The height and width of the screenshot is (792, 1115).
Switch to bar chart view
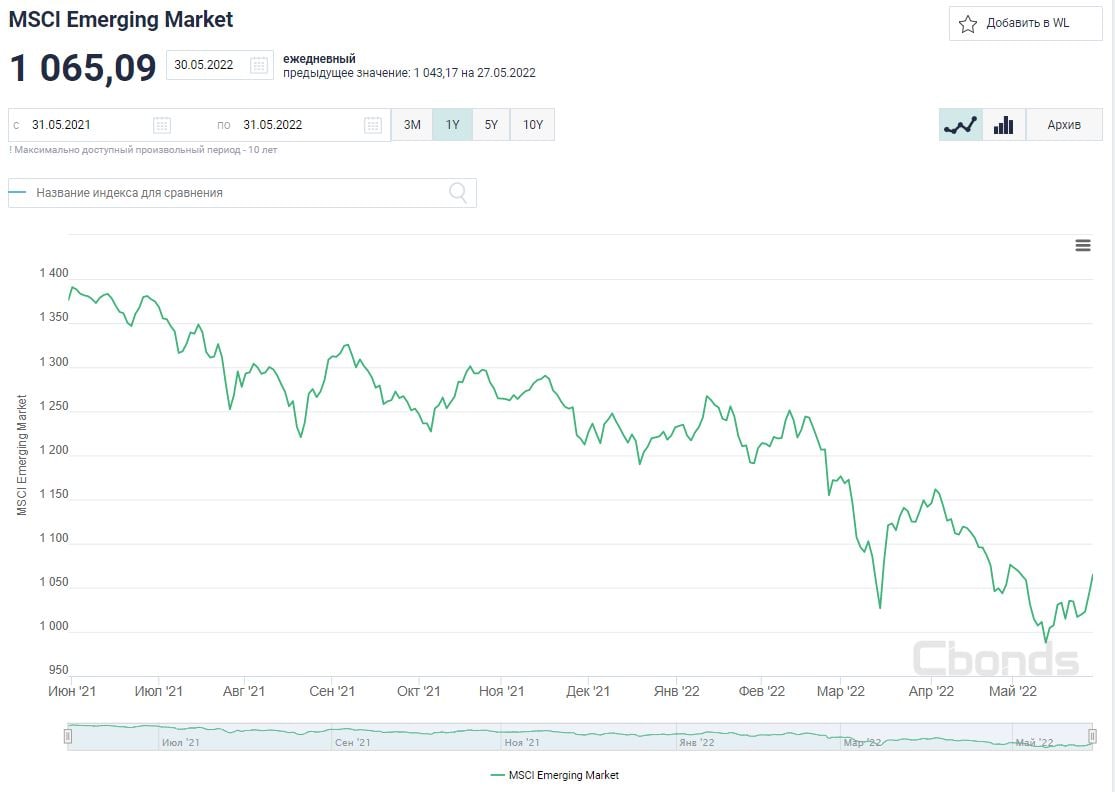tap(1003, 125)
